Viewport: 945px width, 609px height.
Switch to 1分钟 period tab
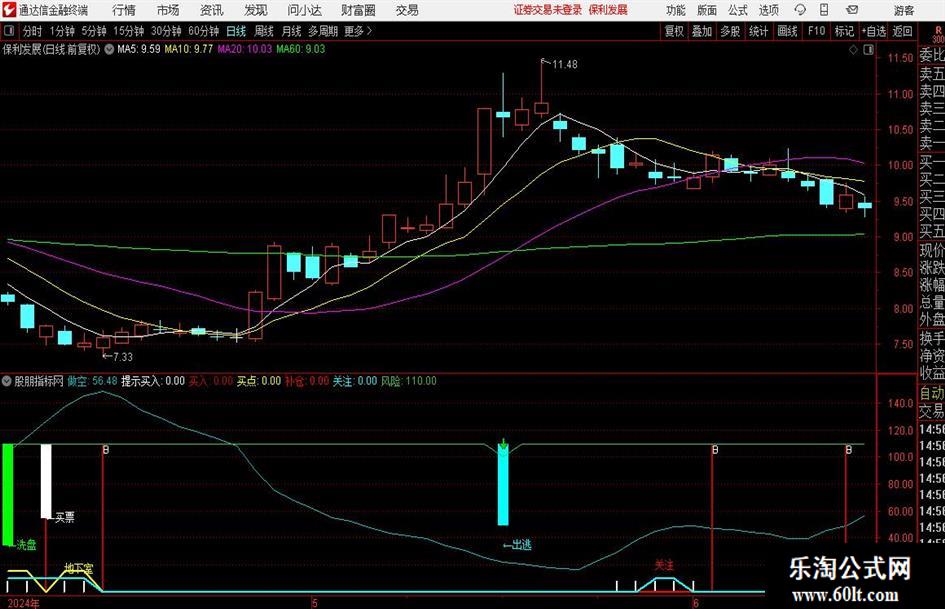[x=62, y=31]
